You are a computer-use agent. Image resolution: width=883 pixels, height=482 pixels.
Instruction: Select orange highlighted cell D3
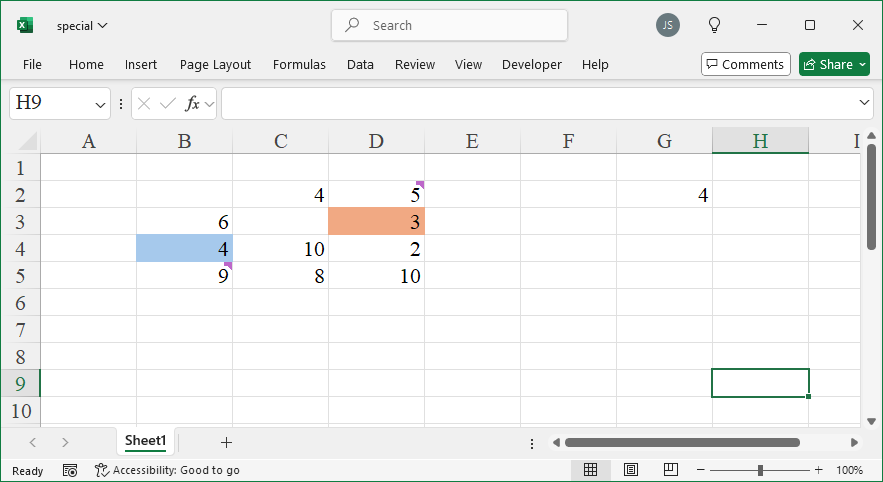376,222
